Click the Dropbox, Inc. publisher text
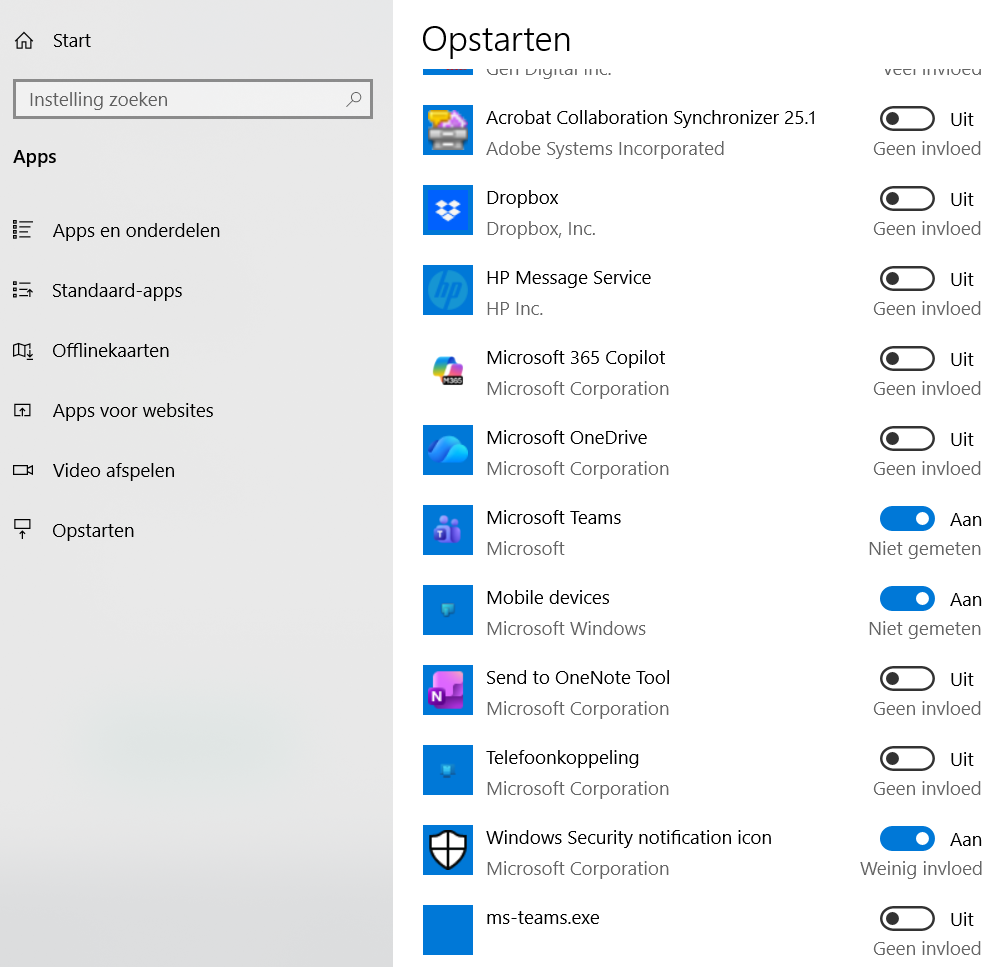 541,229
